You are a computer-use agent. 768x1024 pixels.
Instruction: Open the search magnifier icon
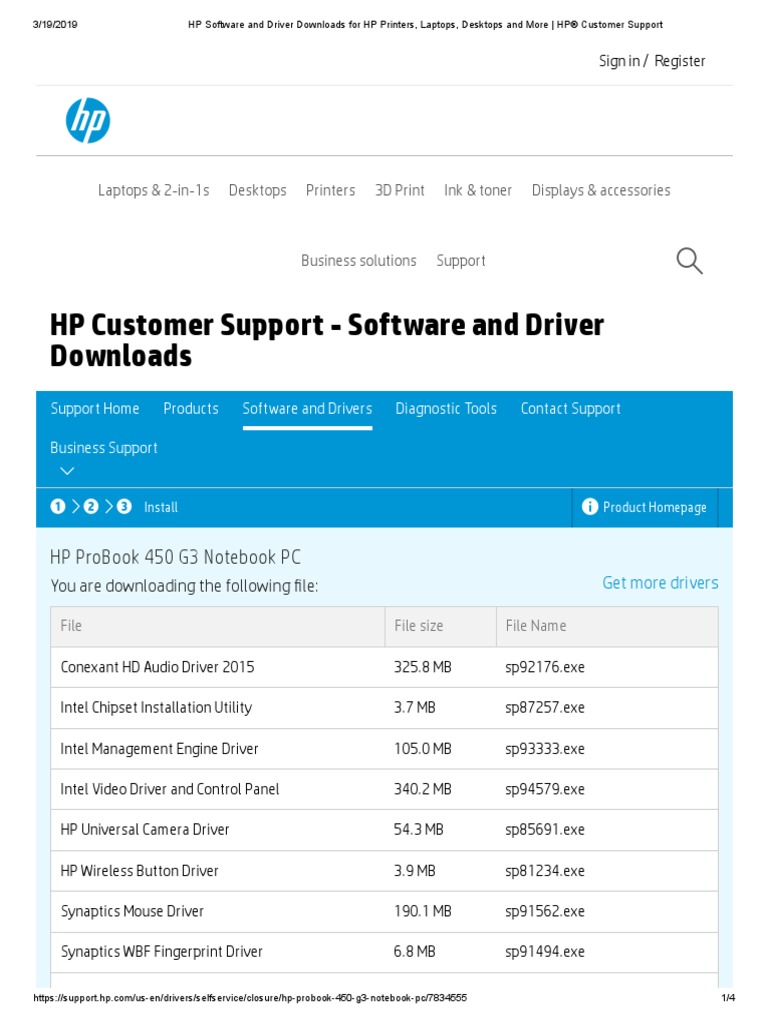[689, 261]
